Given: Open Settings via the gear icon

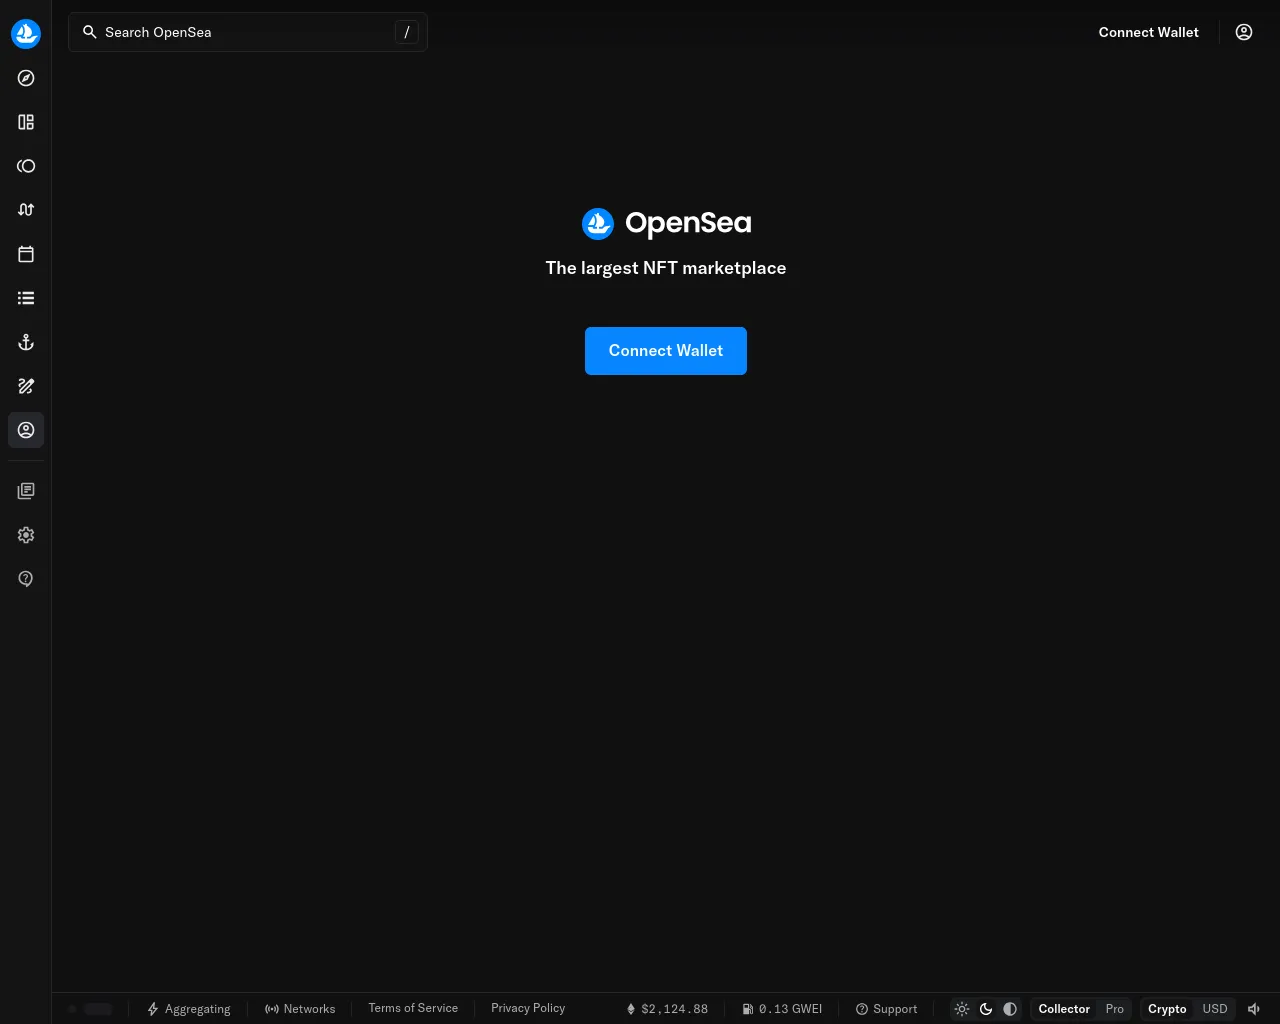Looking at the screenshot, I should click(x=26, y=535).
